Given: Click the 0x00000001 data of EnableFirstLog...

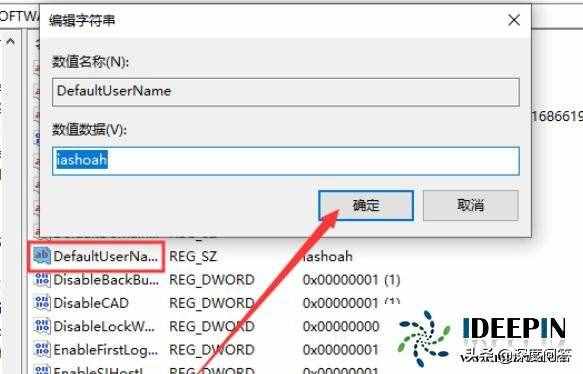Looking at the screenshot, I should coord(341,350).
